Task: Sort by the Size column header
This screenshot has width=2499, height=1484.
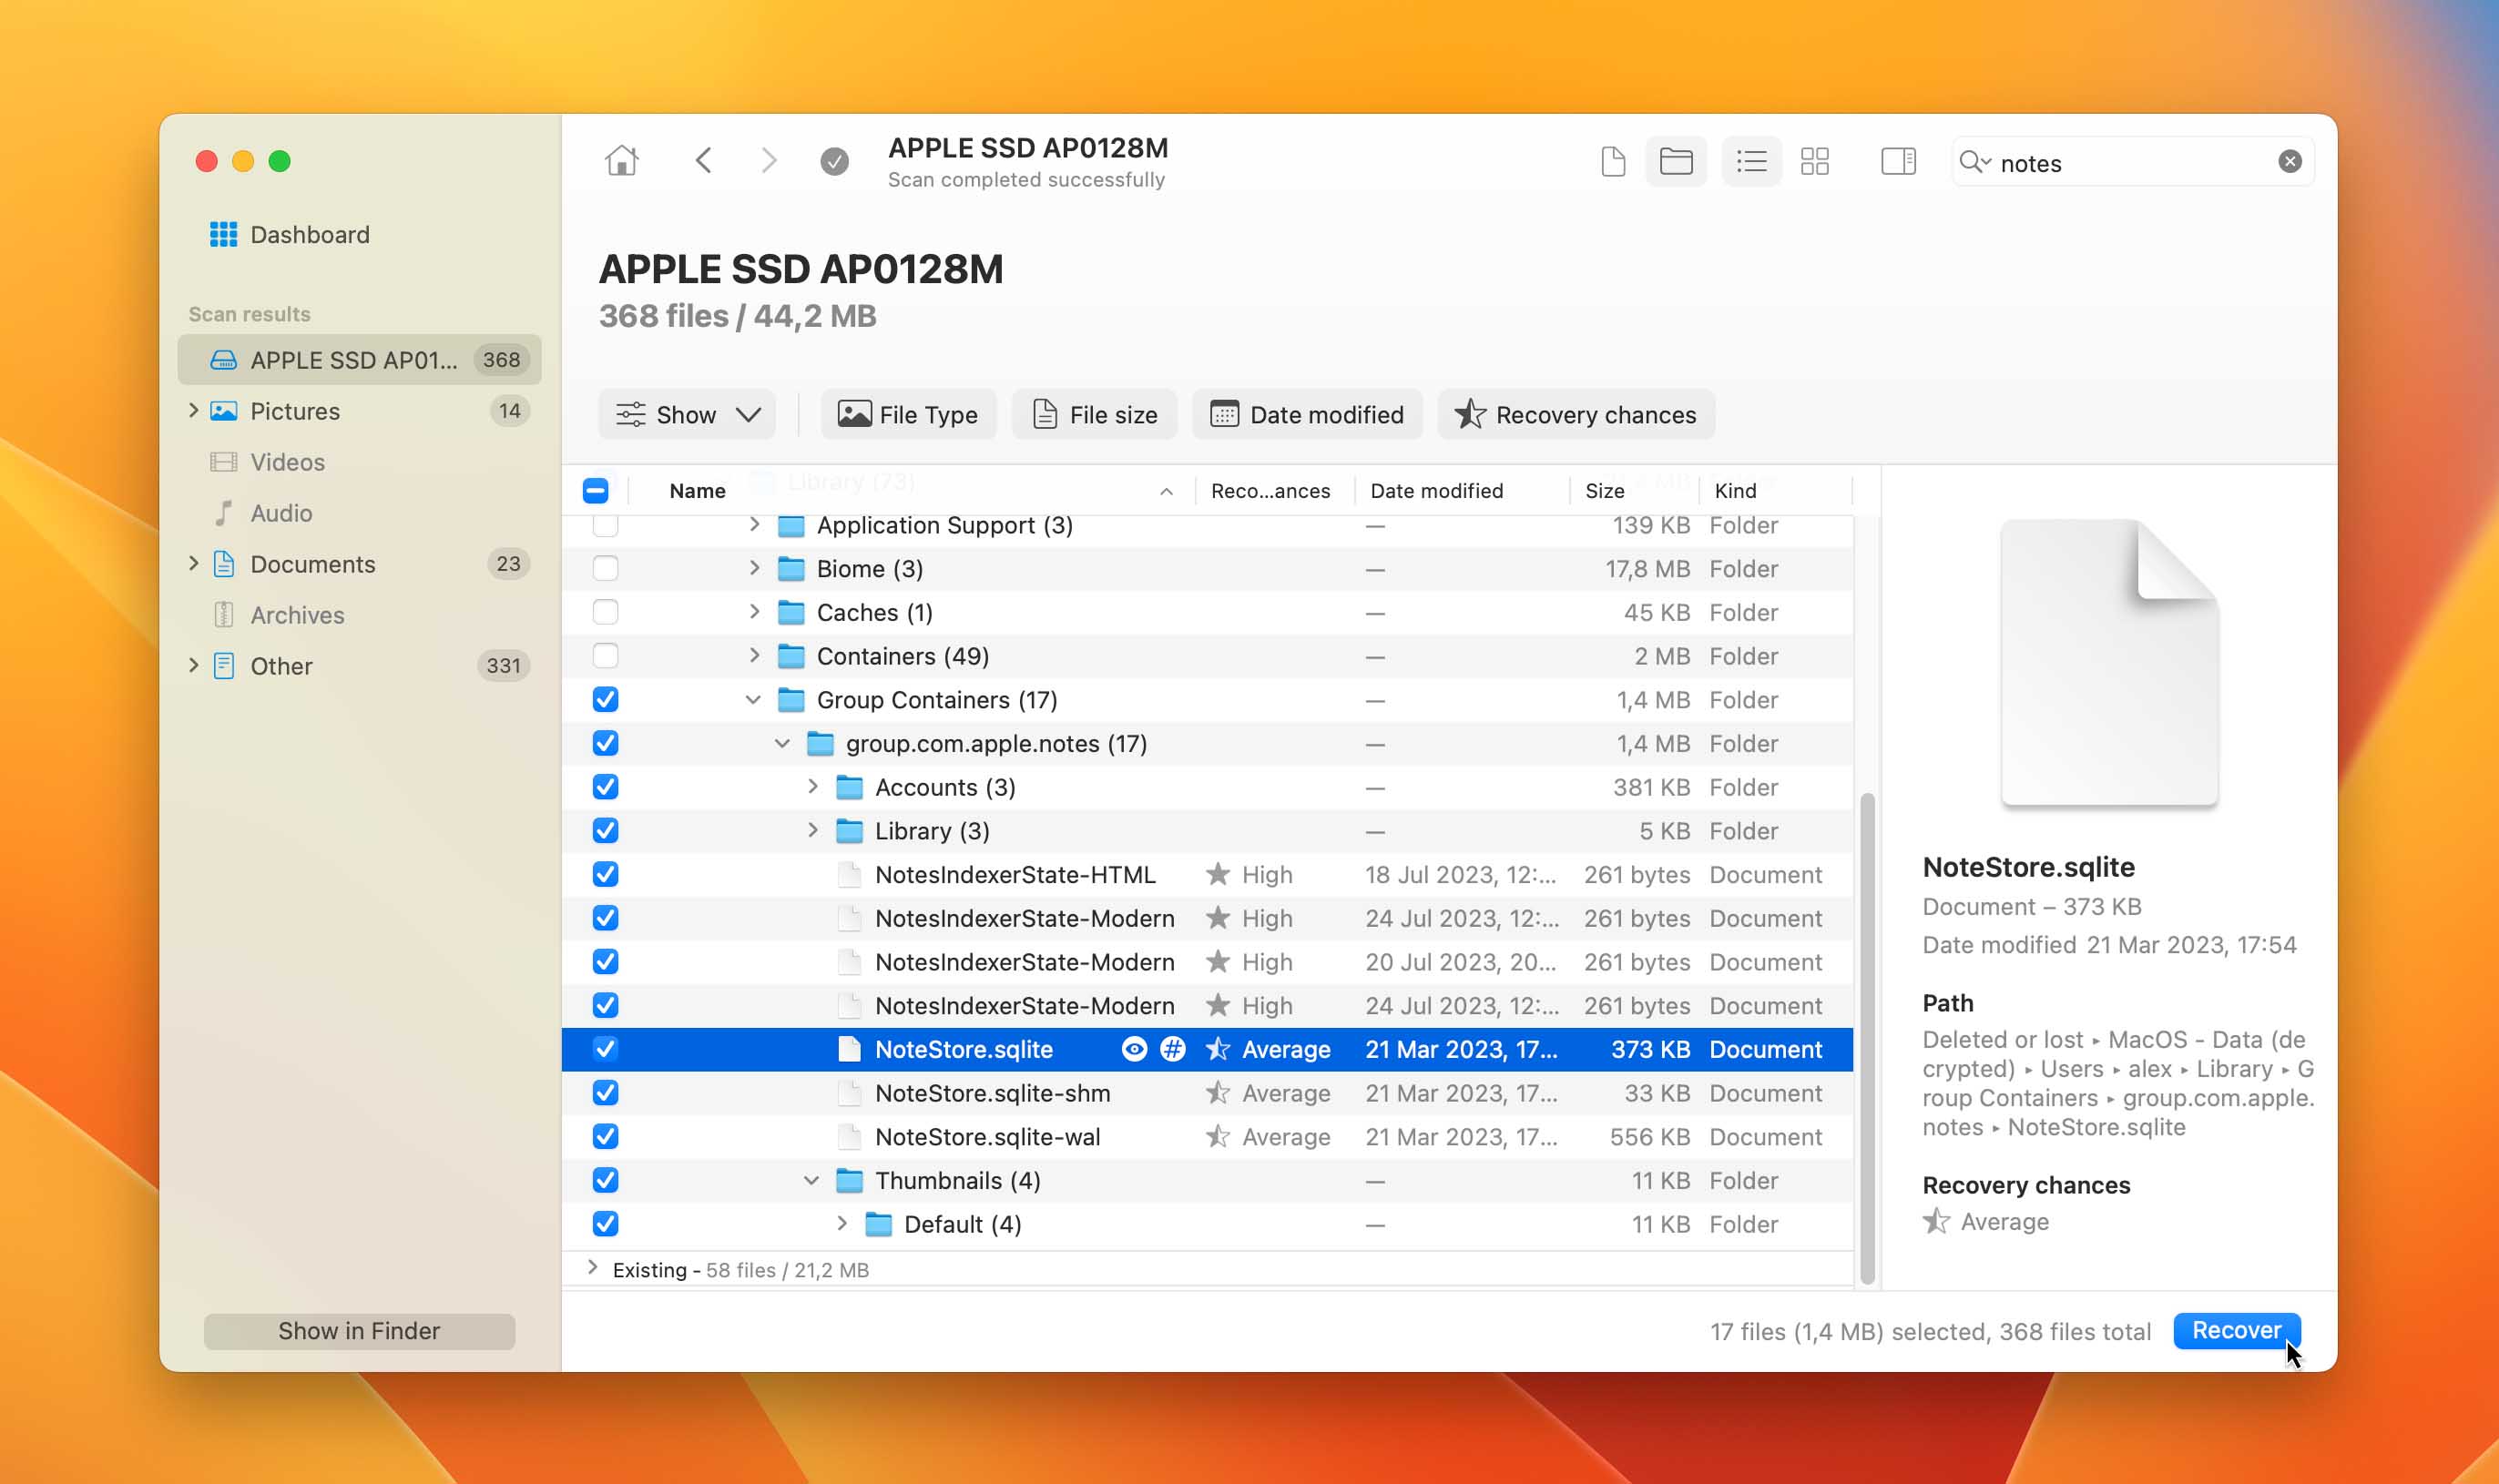Action: tap(1604, 491)
